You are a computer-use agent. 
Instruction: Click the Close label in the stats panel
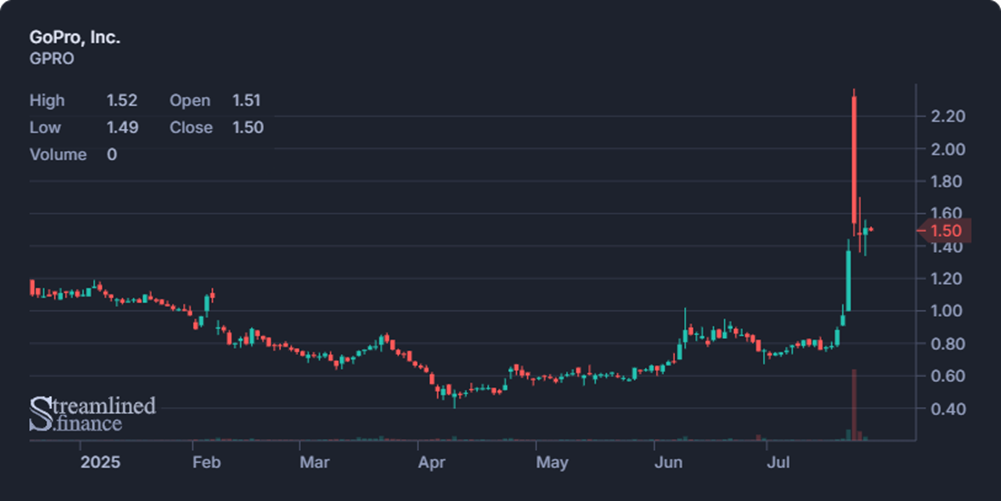(191, 128)
